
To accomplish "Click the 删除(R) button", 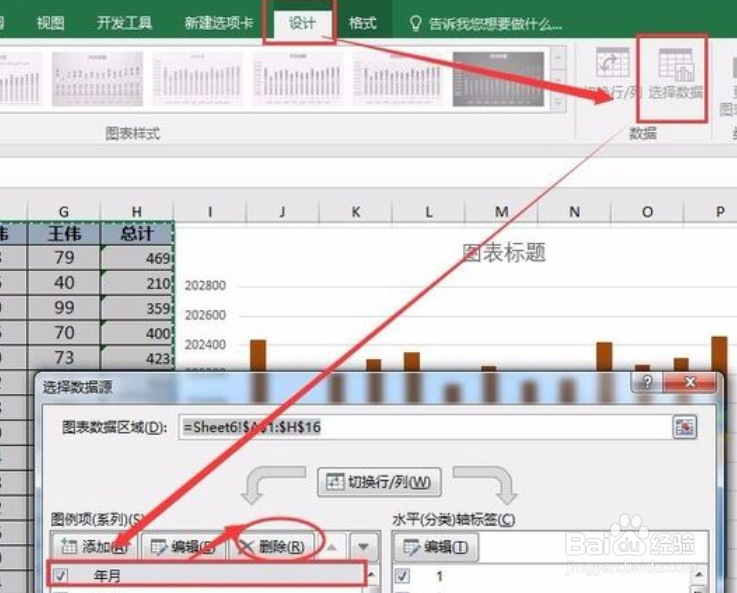I will pyautogui.click(x=273, y=546).
